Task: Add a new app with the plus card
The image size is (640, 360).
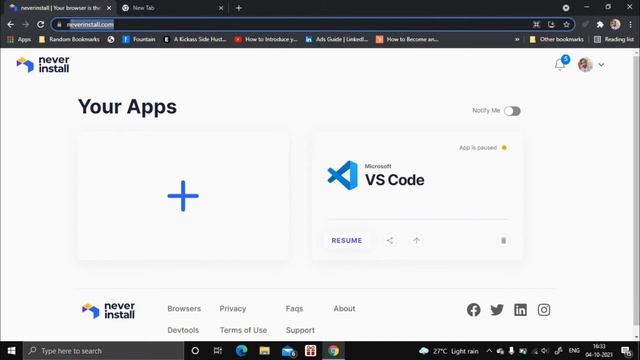Action: click(183, 196)
